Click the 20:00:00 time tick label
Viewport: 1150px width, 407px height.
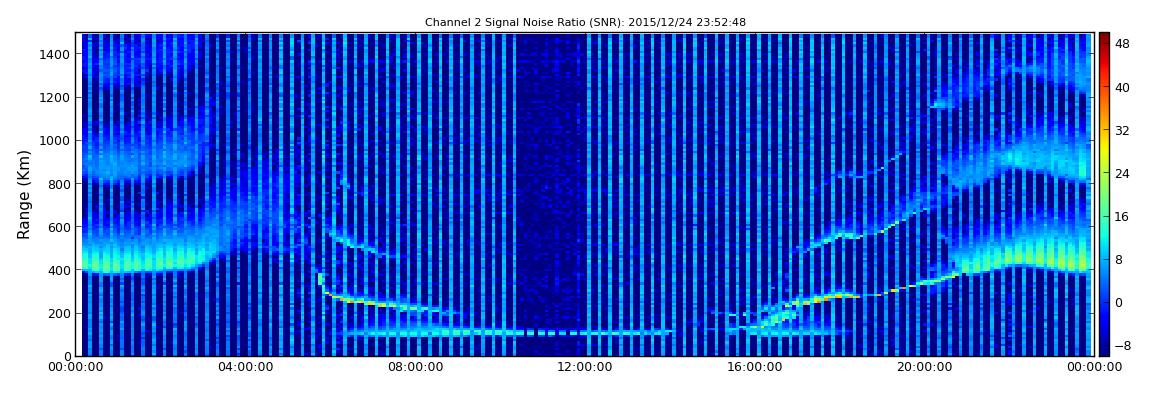point(923,367)
